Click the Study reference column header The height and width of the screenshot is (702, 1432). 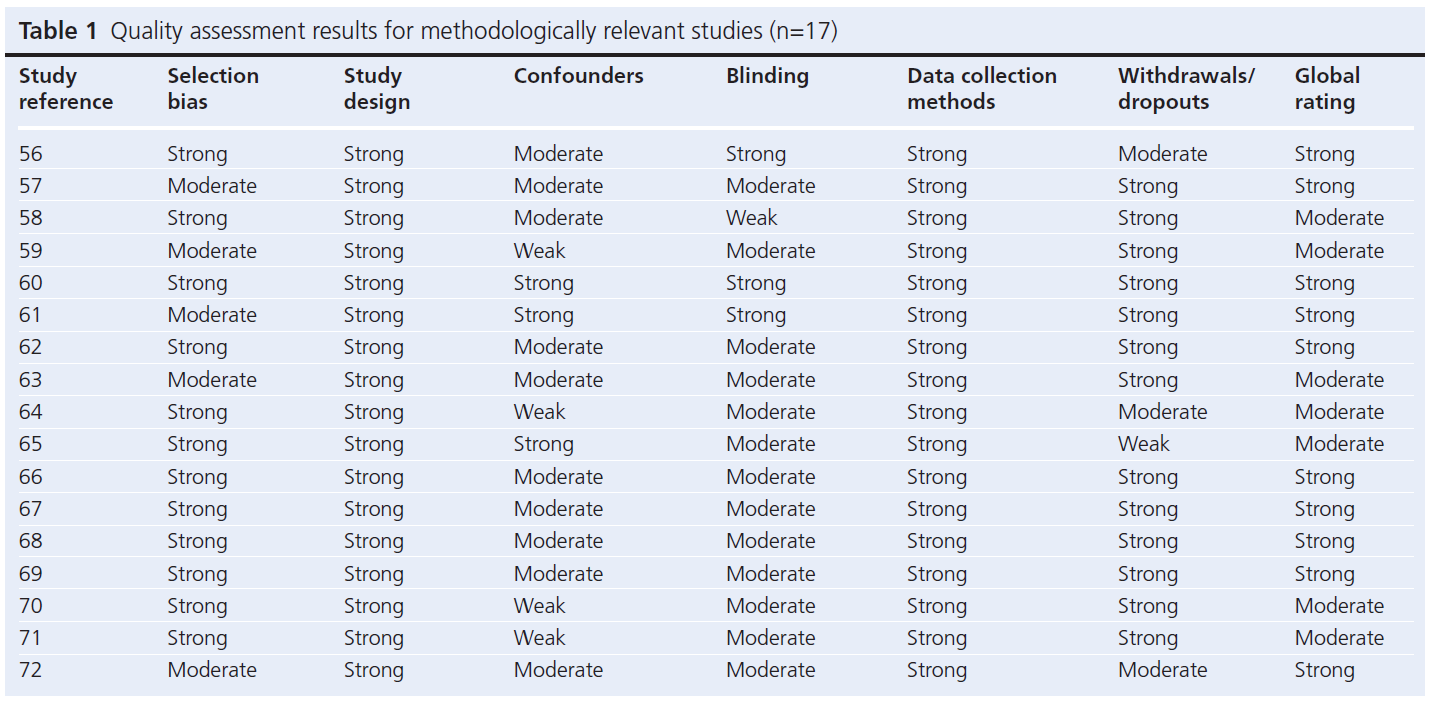click(x=66, y=89)
